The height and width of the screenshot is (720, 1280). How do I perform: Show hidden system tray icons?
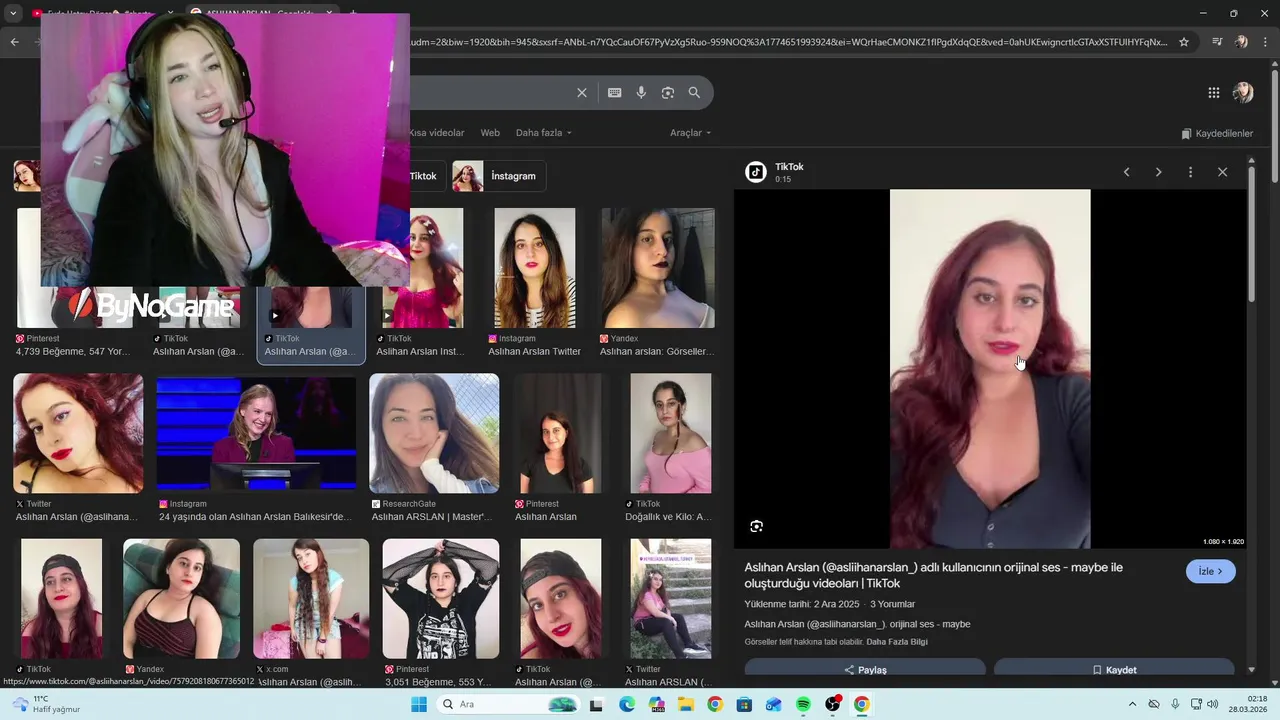tap(1133, 705)
